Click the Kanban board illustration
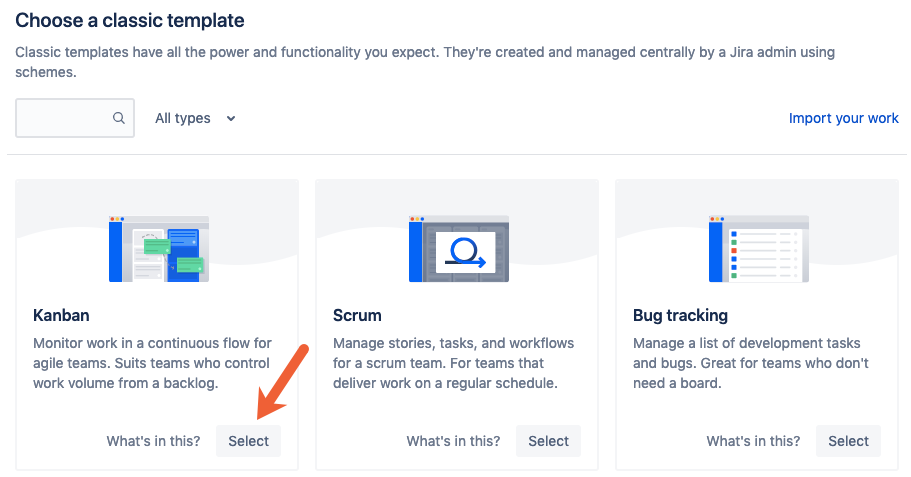The height and width of the screenshot is (477, 911). [x=159, y=249]
